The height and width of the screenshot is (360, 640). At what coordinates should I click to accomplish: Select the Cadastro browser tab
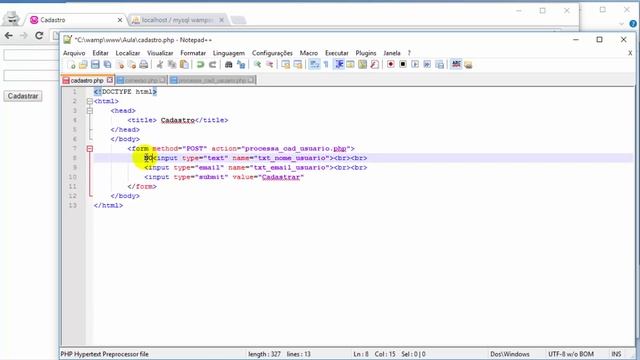coord(76,20)
